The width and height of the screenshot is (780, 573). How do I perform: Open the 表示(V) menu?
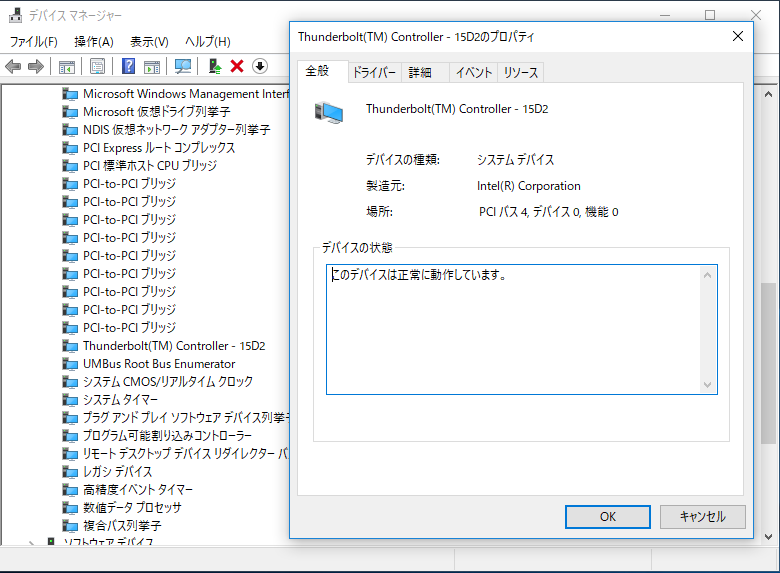(x=149, y=42)
